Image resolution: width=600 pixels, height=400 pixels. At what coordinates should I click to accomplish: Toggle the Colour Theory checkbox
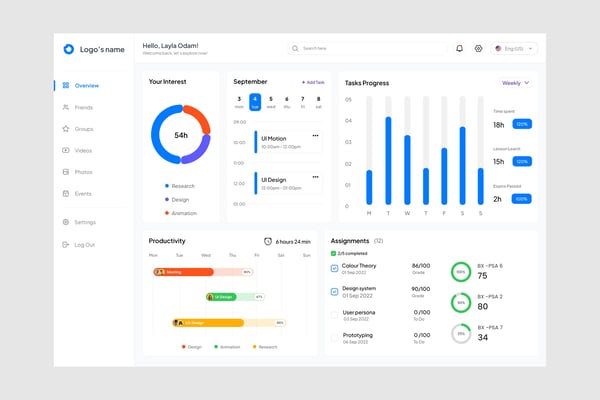coord(334,269)
